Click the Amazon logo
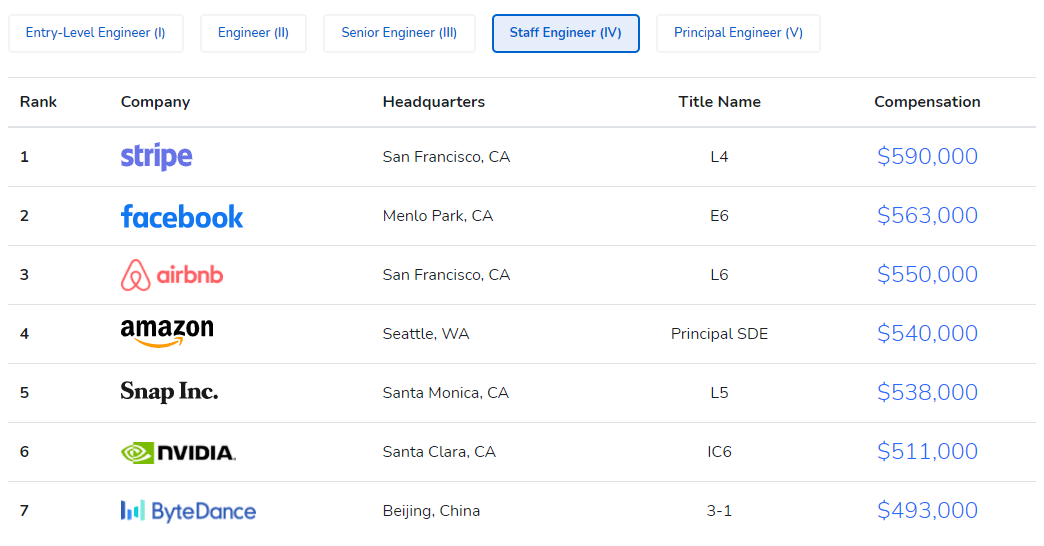The image size is (1044, 546). (x=167, y=333)
